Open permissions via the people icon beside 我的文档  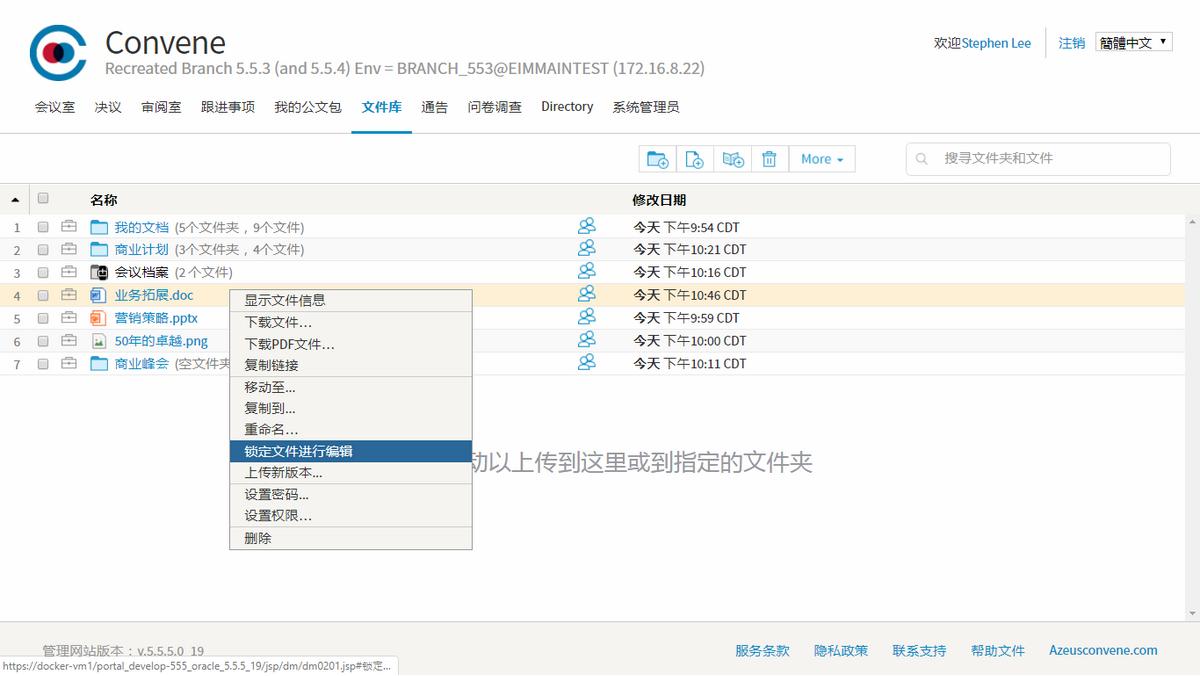587,226
